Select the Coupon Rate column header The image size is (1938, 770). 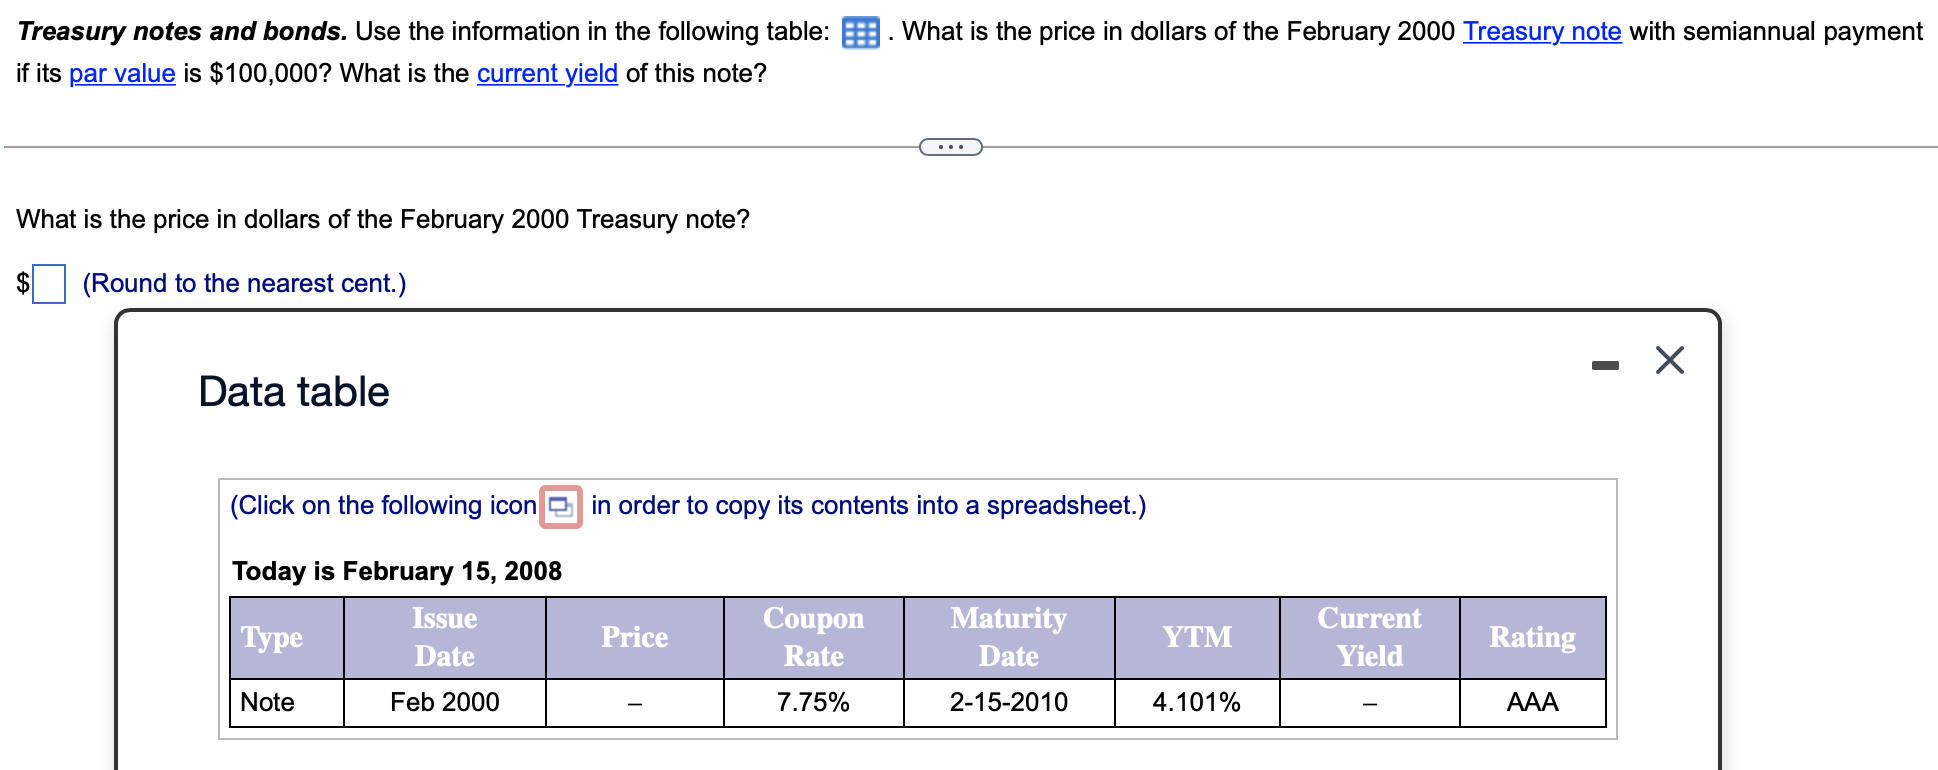click(x=813, y=637)
